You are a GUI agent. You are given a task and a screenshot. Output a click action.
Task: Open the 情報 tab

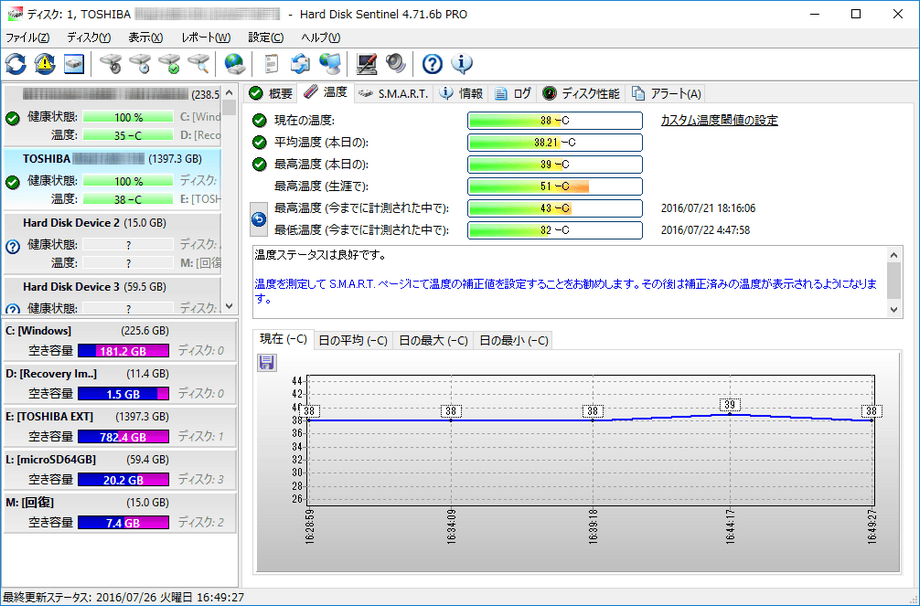pyautogui.click(x=461, y=94)
